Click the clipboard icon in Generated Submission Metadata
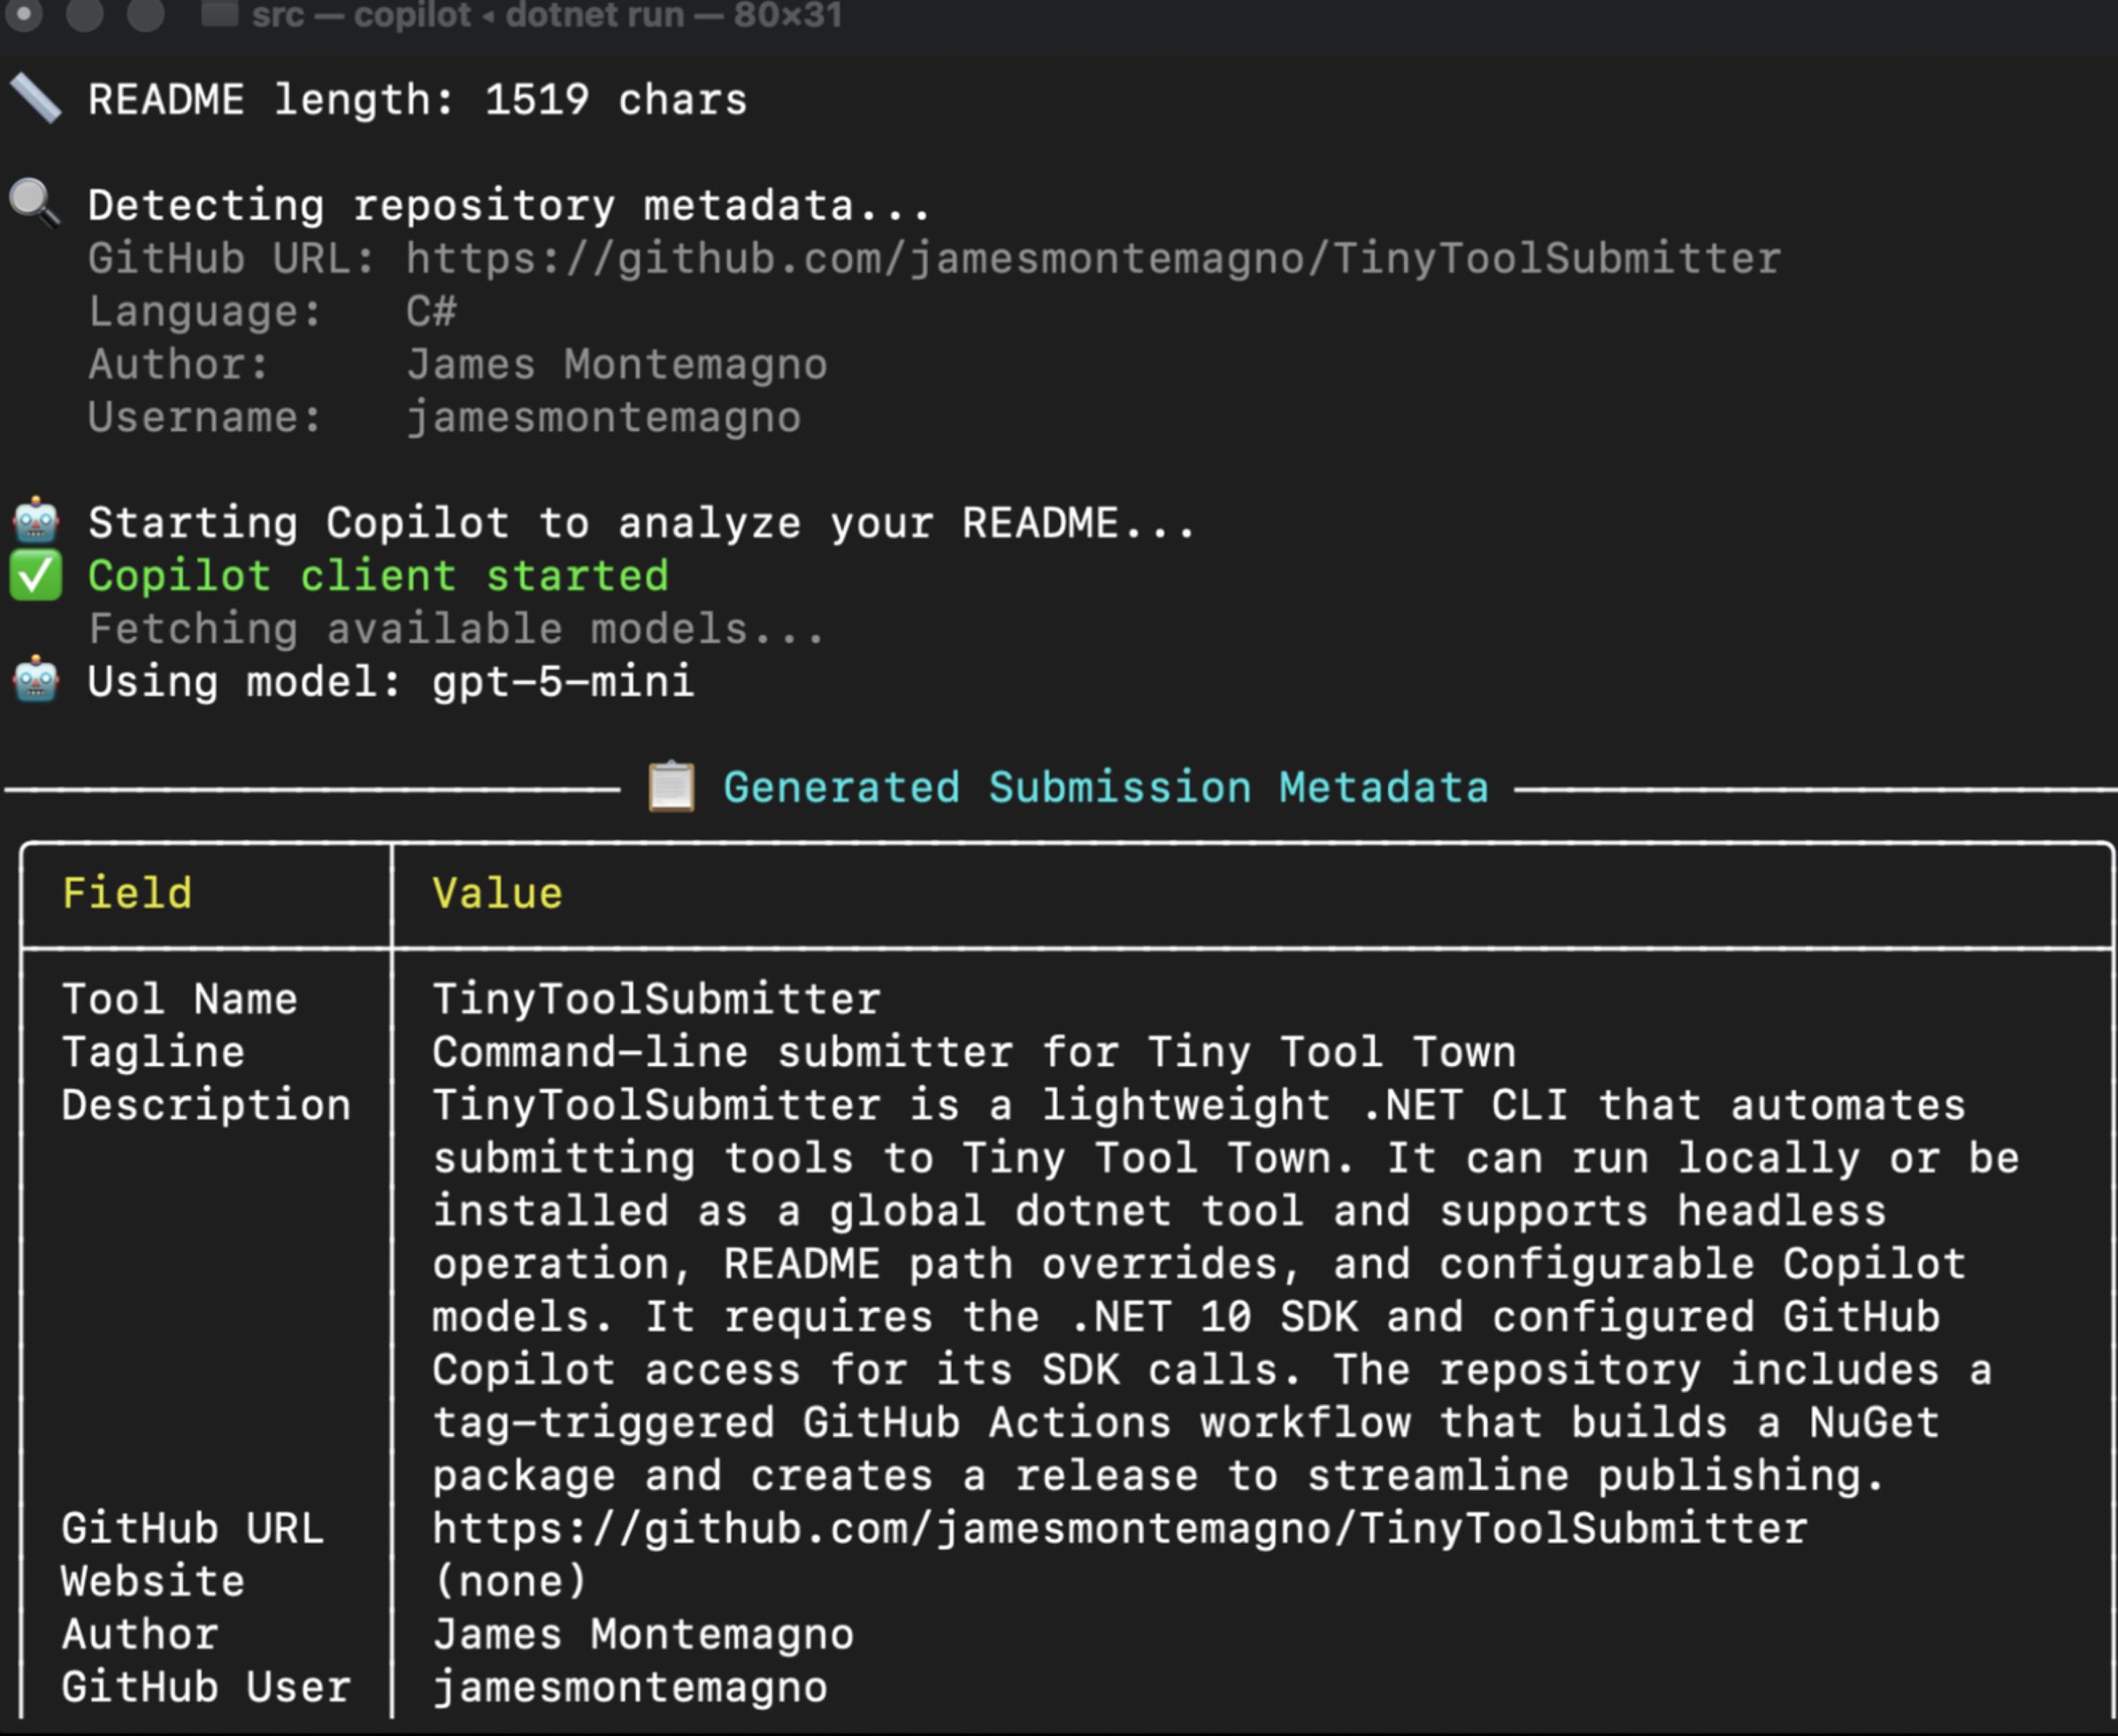This screenshot has width=2118, height=1736. click(671, 786)
